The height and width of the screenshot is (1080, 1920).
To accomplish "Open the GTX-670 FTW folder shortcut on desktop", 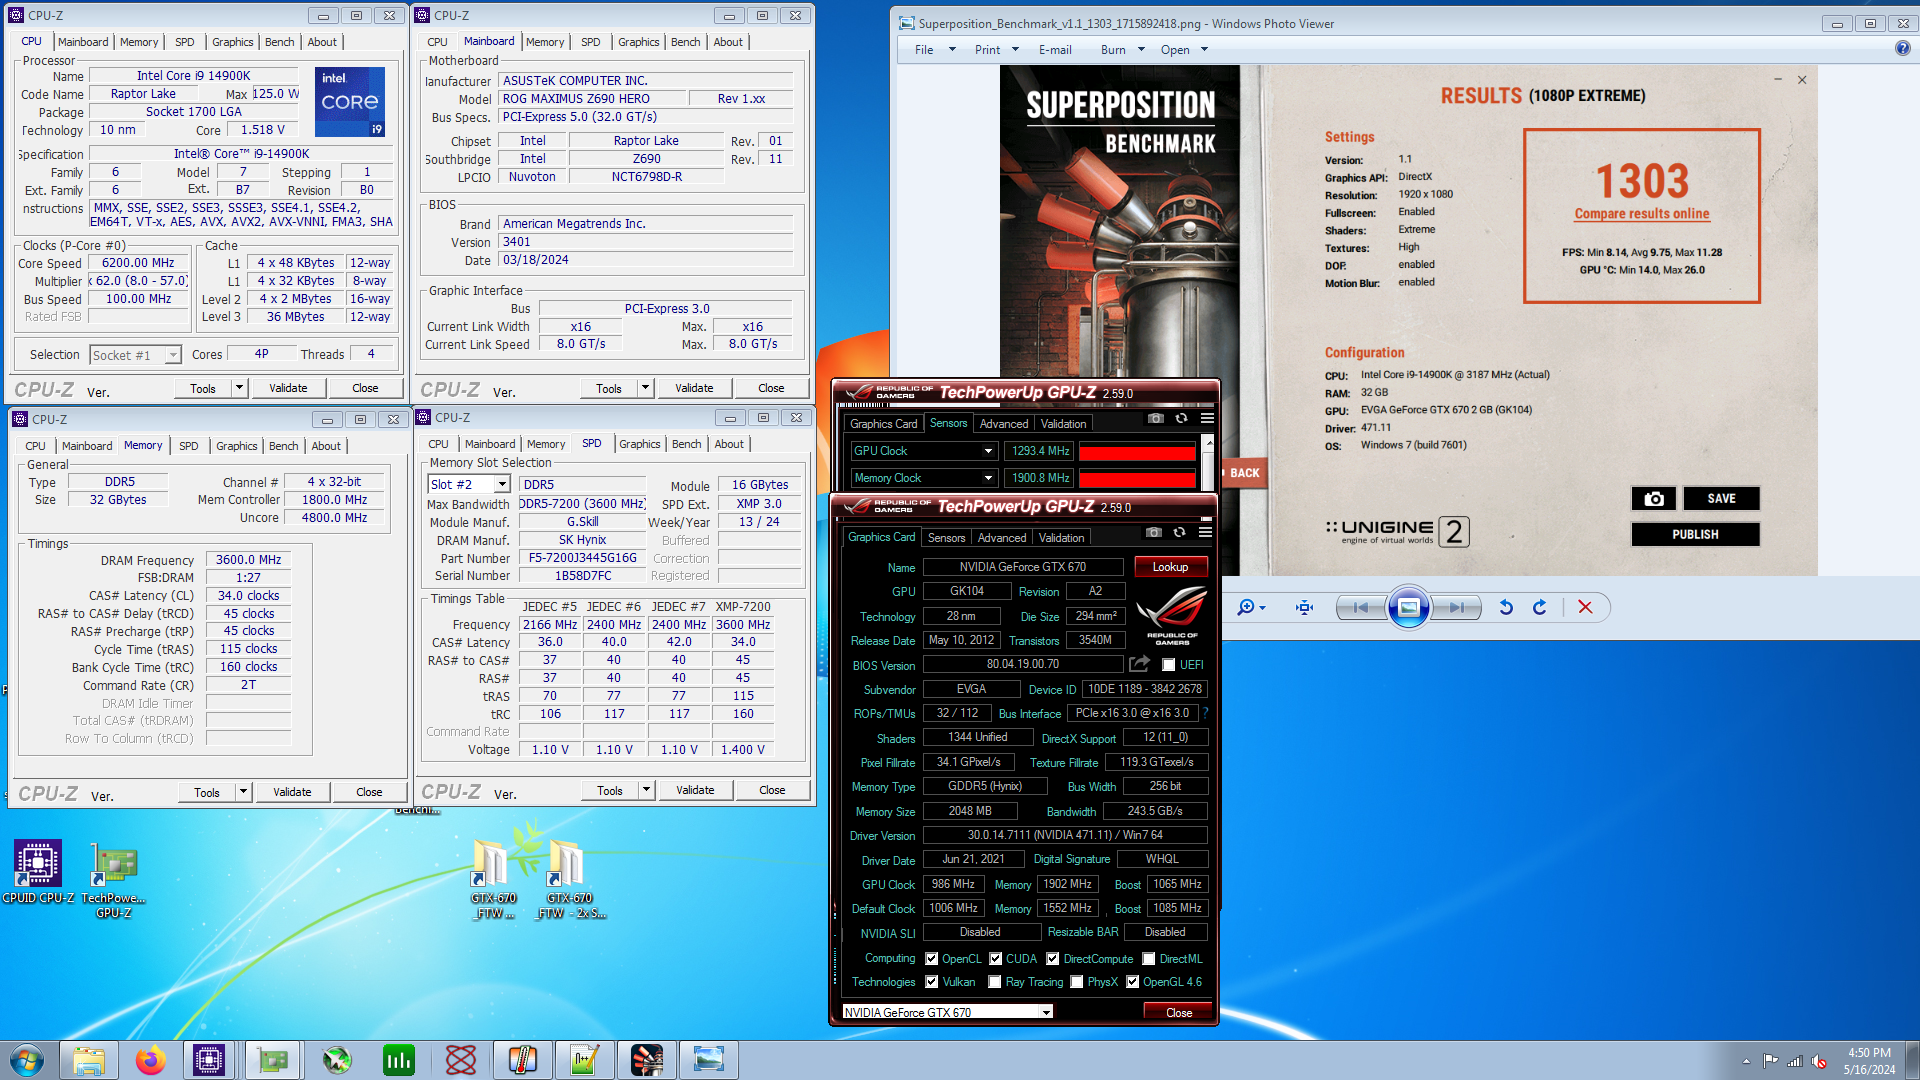I will pos(494,880).
